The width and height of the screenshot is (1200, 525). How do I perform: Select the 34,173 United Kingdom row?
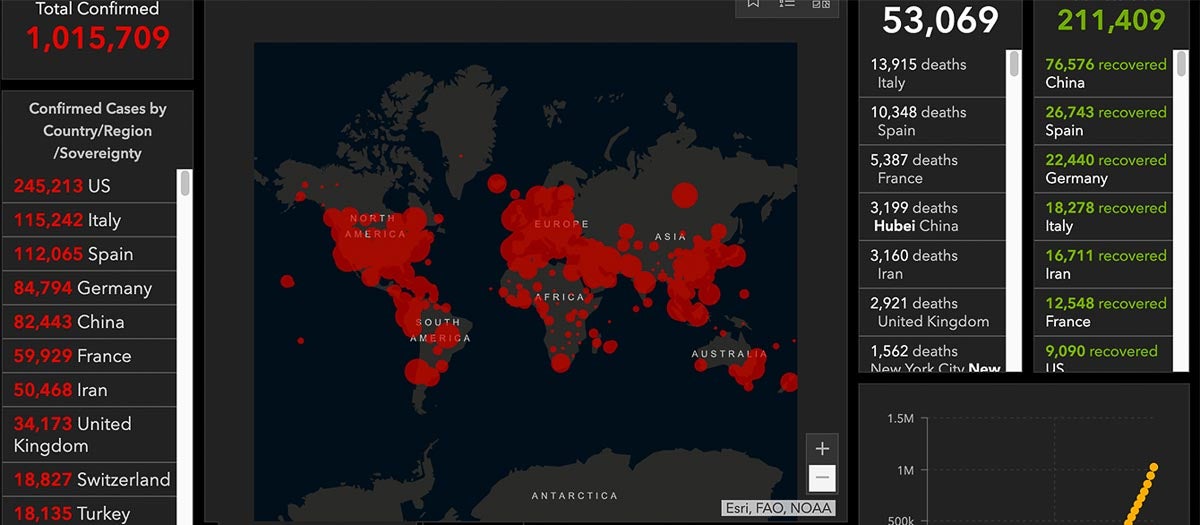(90, 435)
